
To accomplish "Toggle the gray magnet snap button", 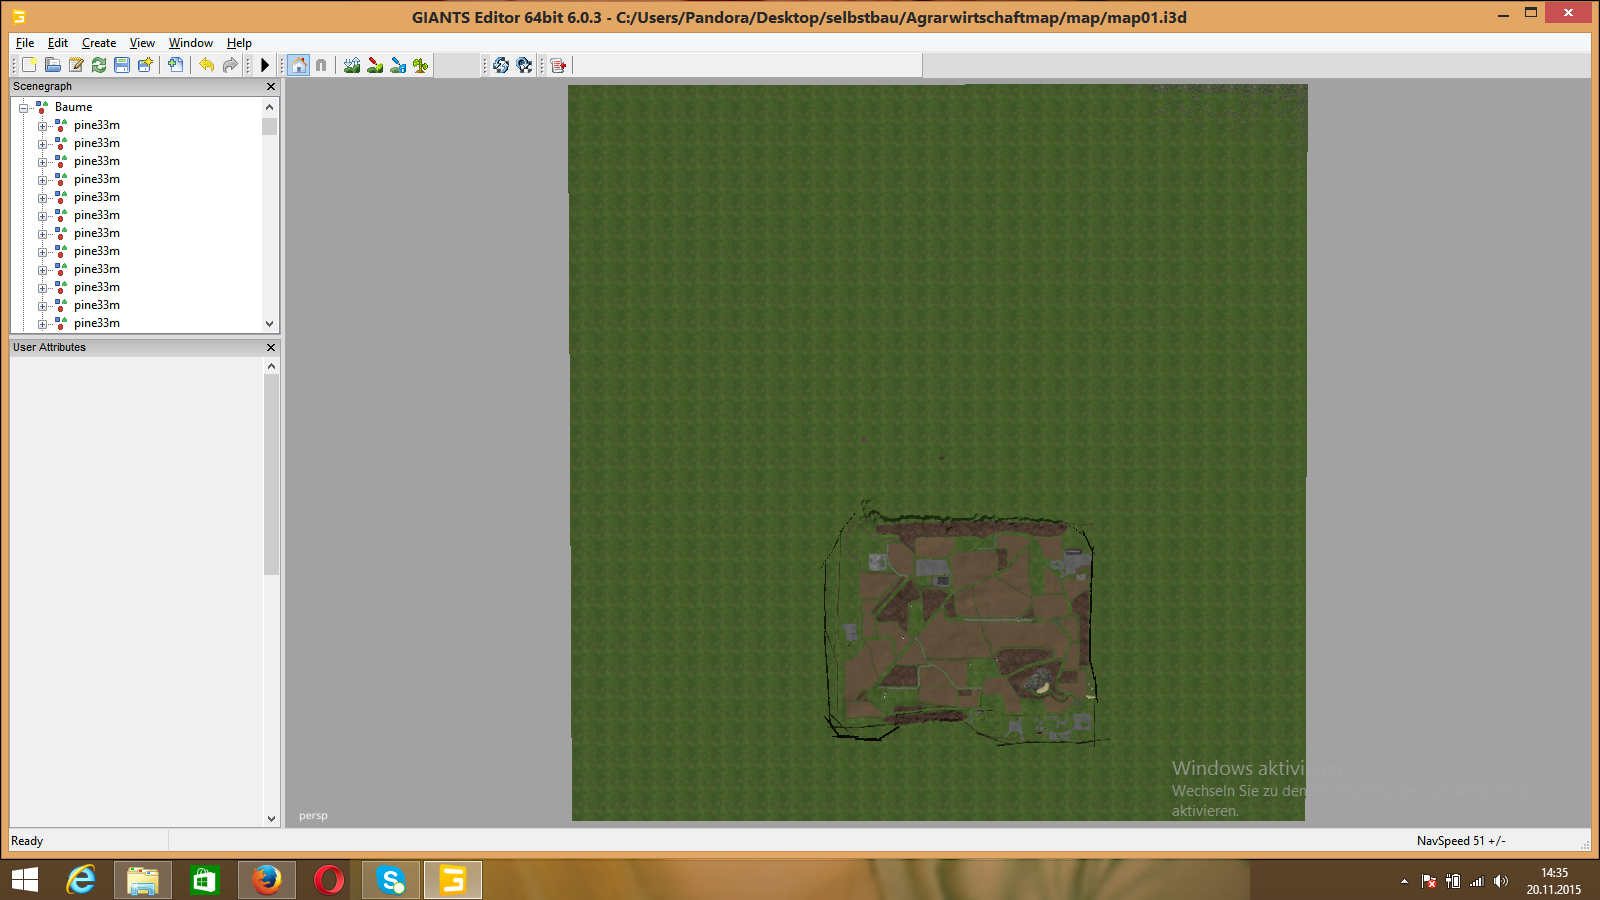I will pyautogui.click(x=321, y=65).
